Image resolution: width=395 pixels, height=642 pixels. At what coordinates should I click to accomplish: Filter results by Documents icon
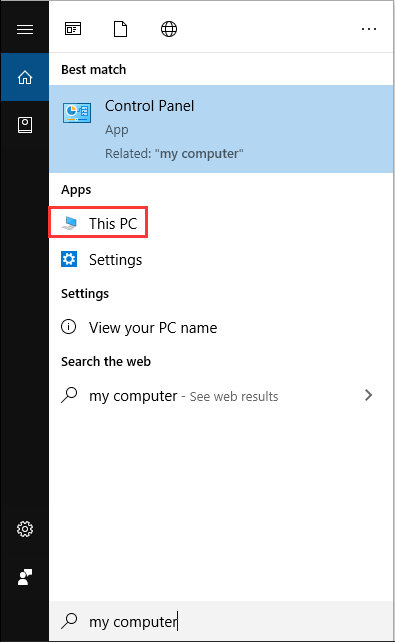point(120,29)
